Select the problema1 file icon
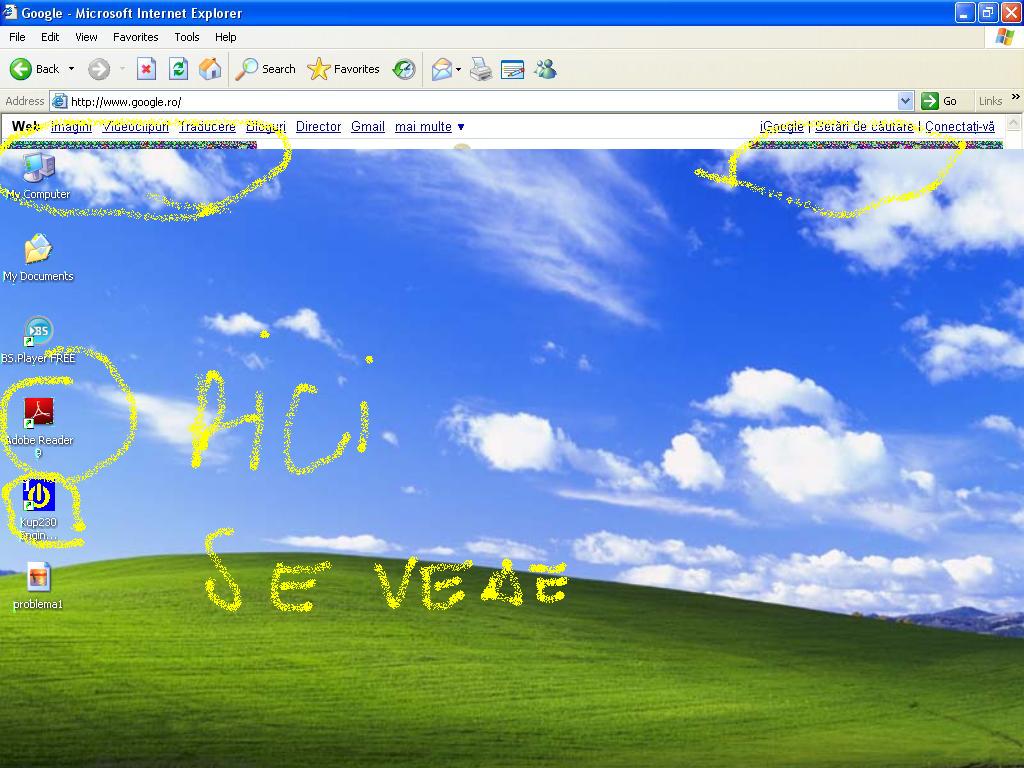This screenshot has height=768, width=1024. [39, 586]
